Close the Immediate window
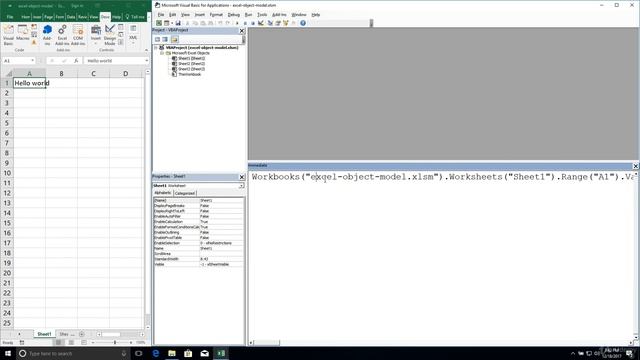 point(636,166)
